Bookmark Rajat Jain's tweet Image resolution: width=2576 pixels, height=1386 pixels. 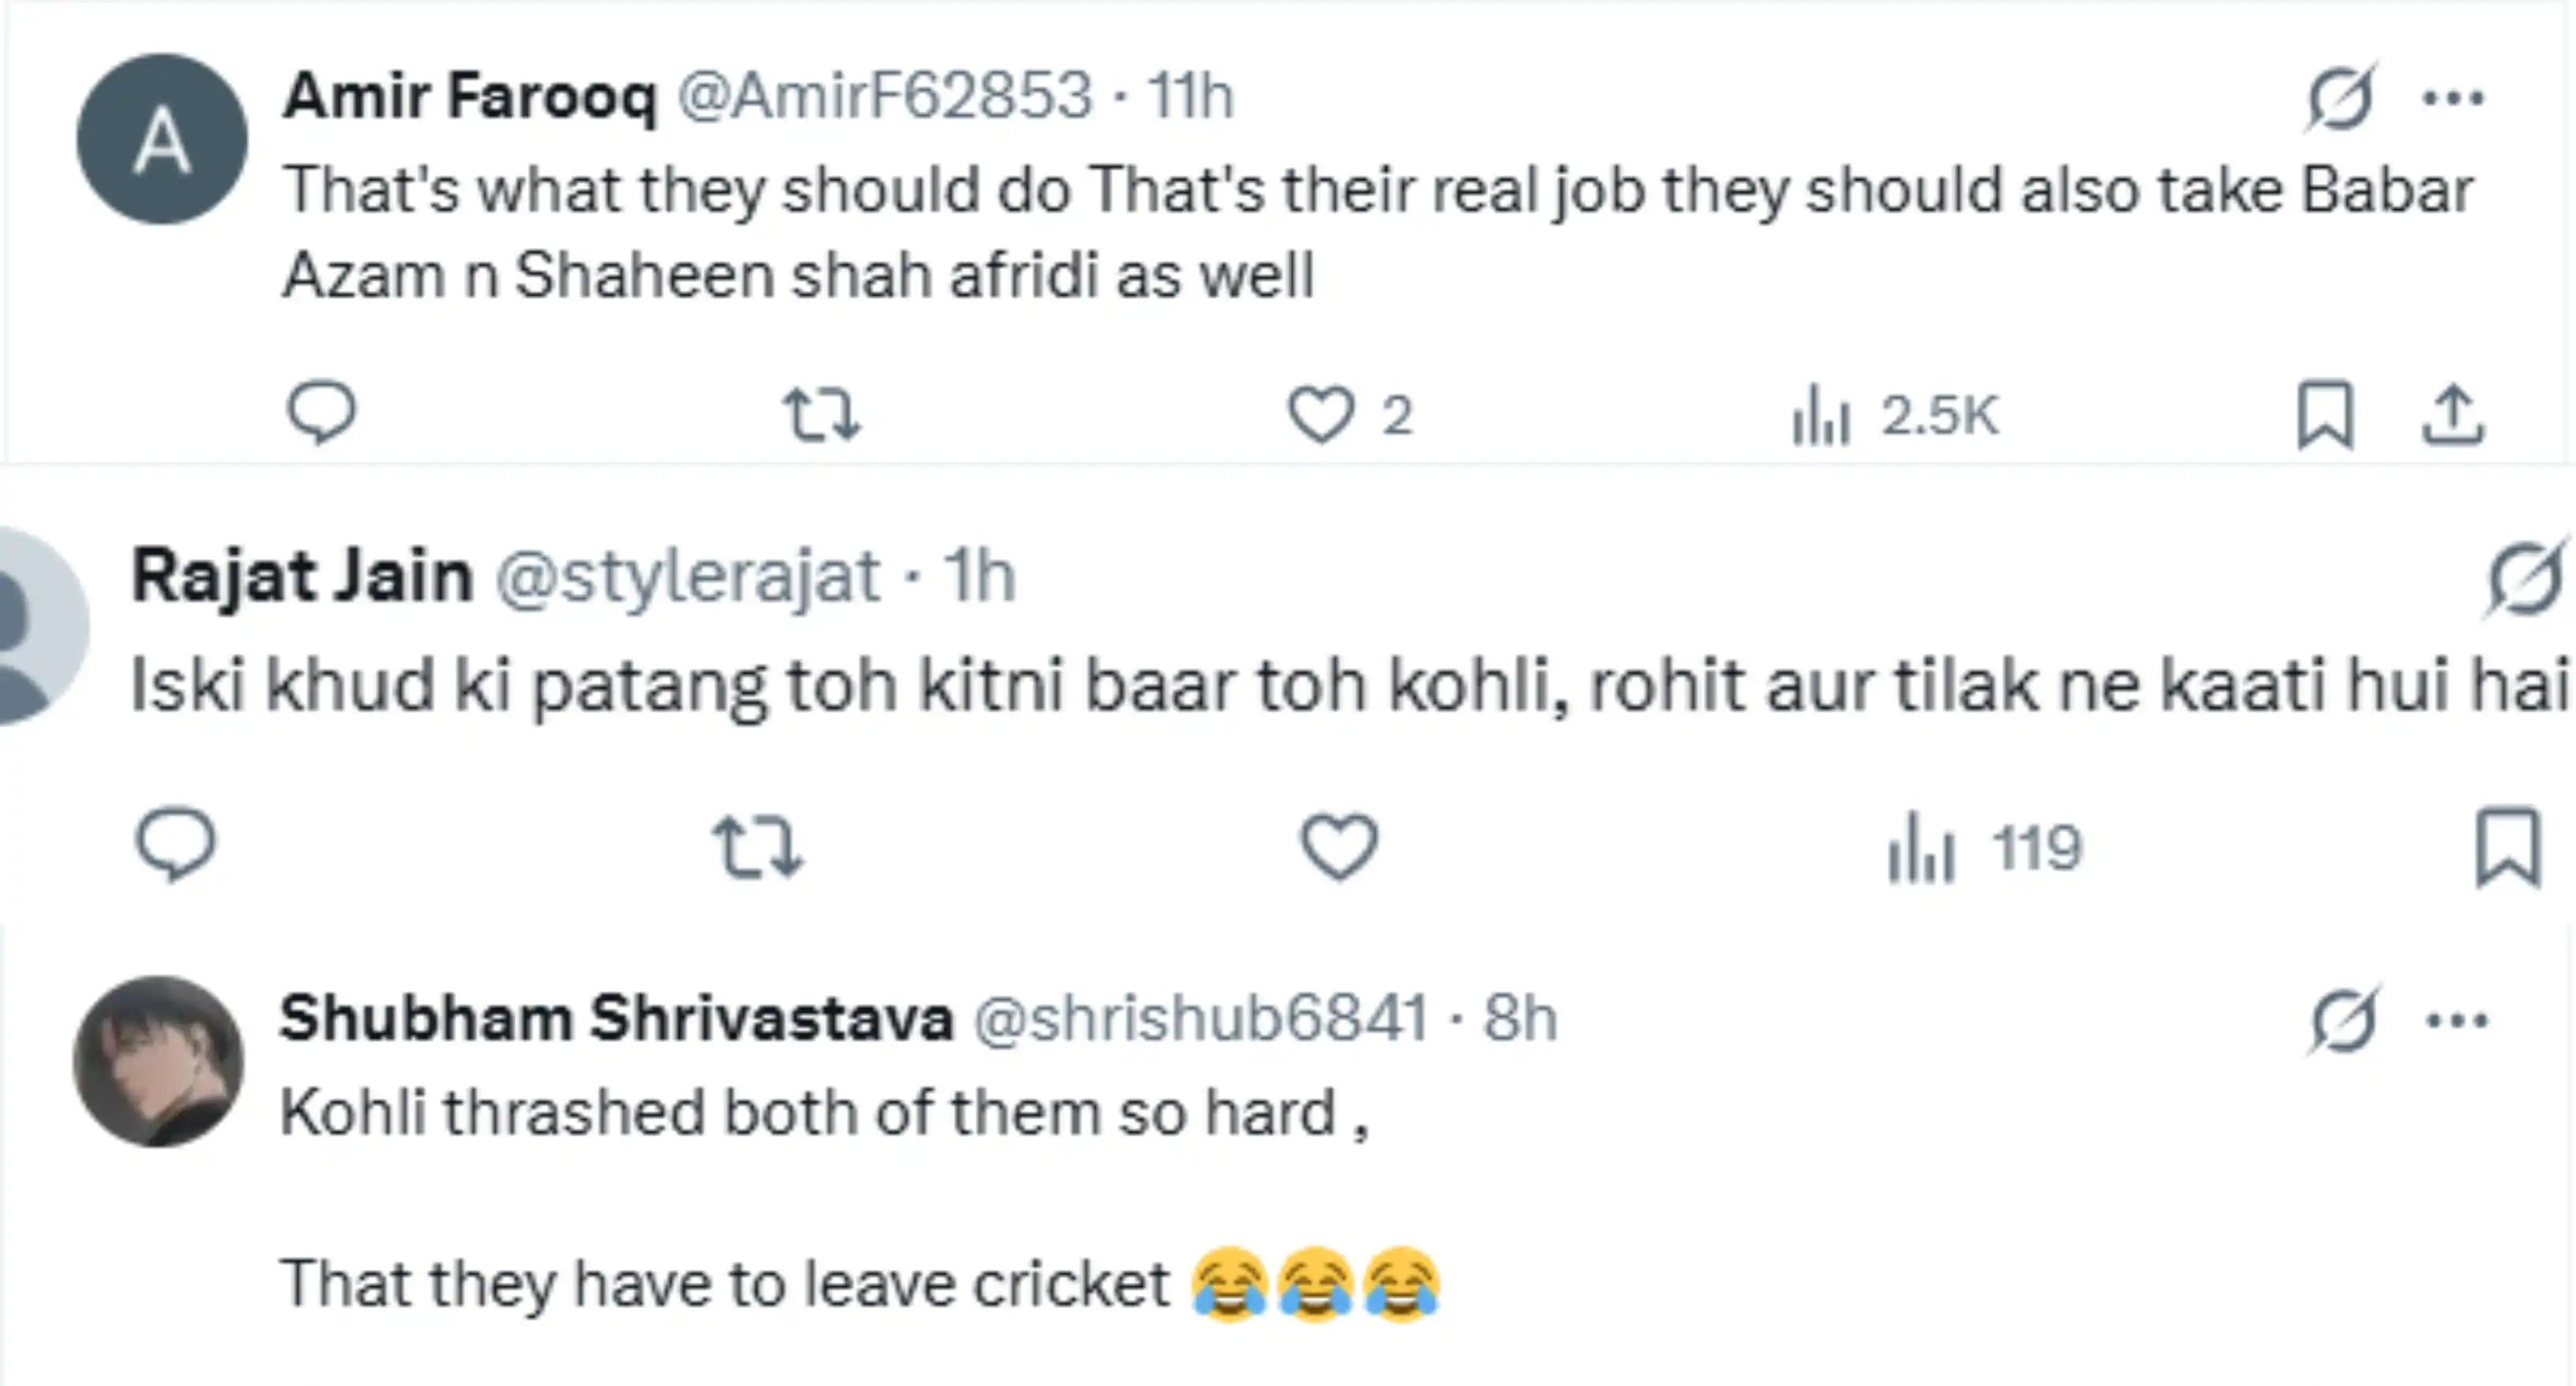pyautogui.click(x=2507, y=848)
